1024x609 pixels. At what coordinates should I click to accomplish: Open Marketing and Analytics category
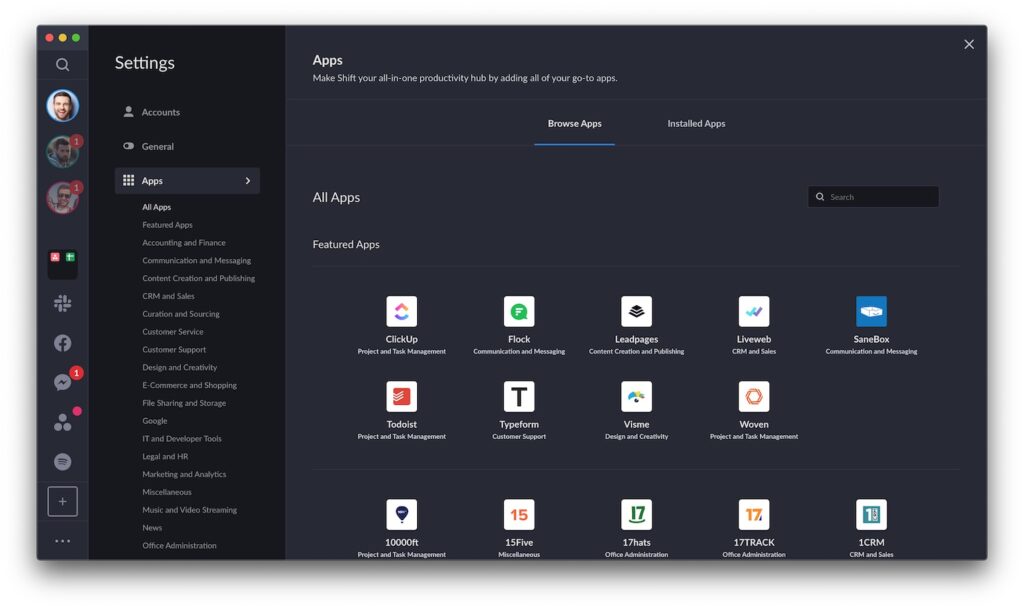184,475
